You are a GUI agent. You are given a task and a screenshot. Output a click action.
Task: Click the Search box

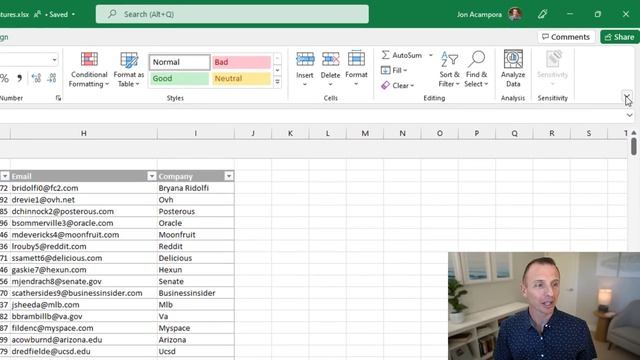click(x=232, y=14)
